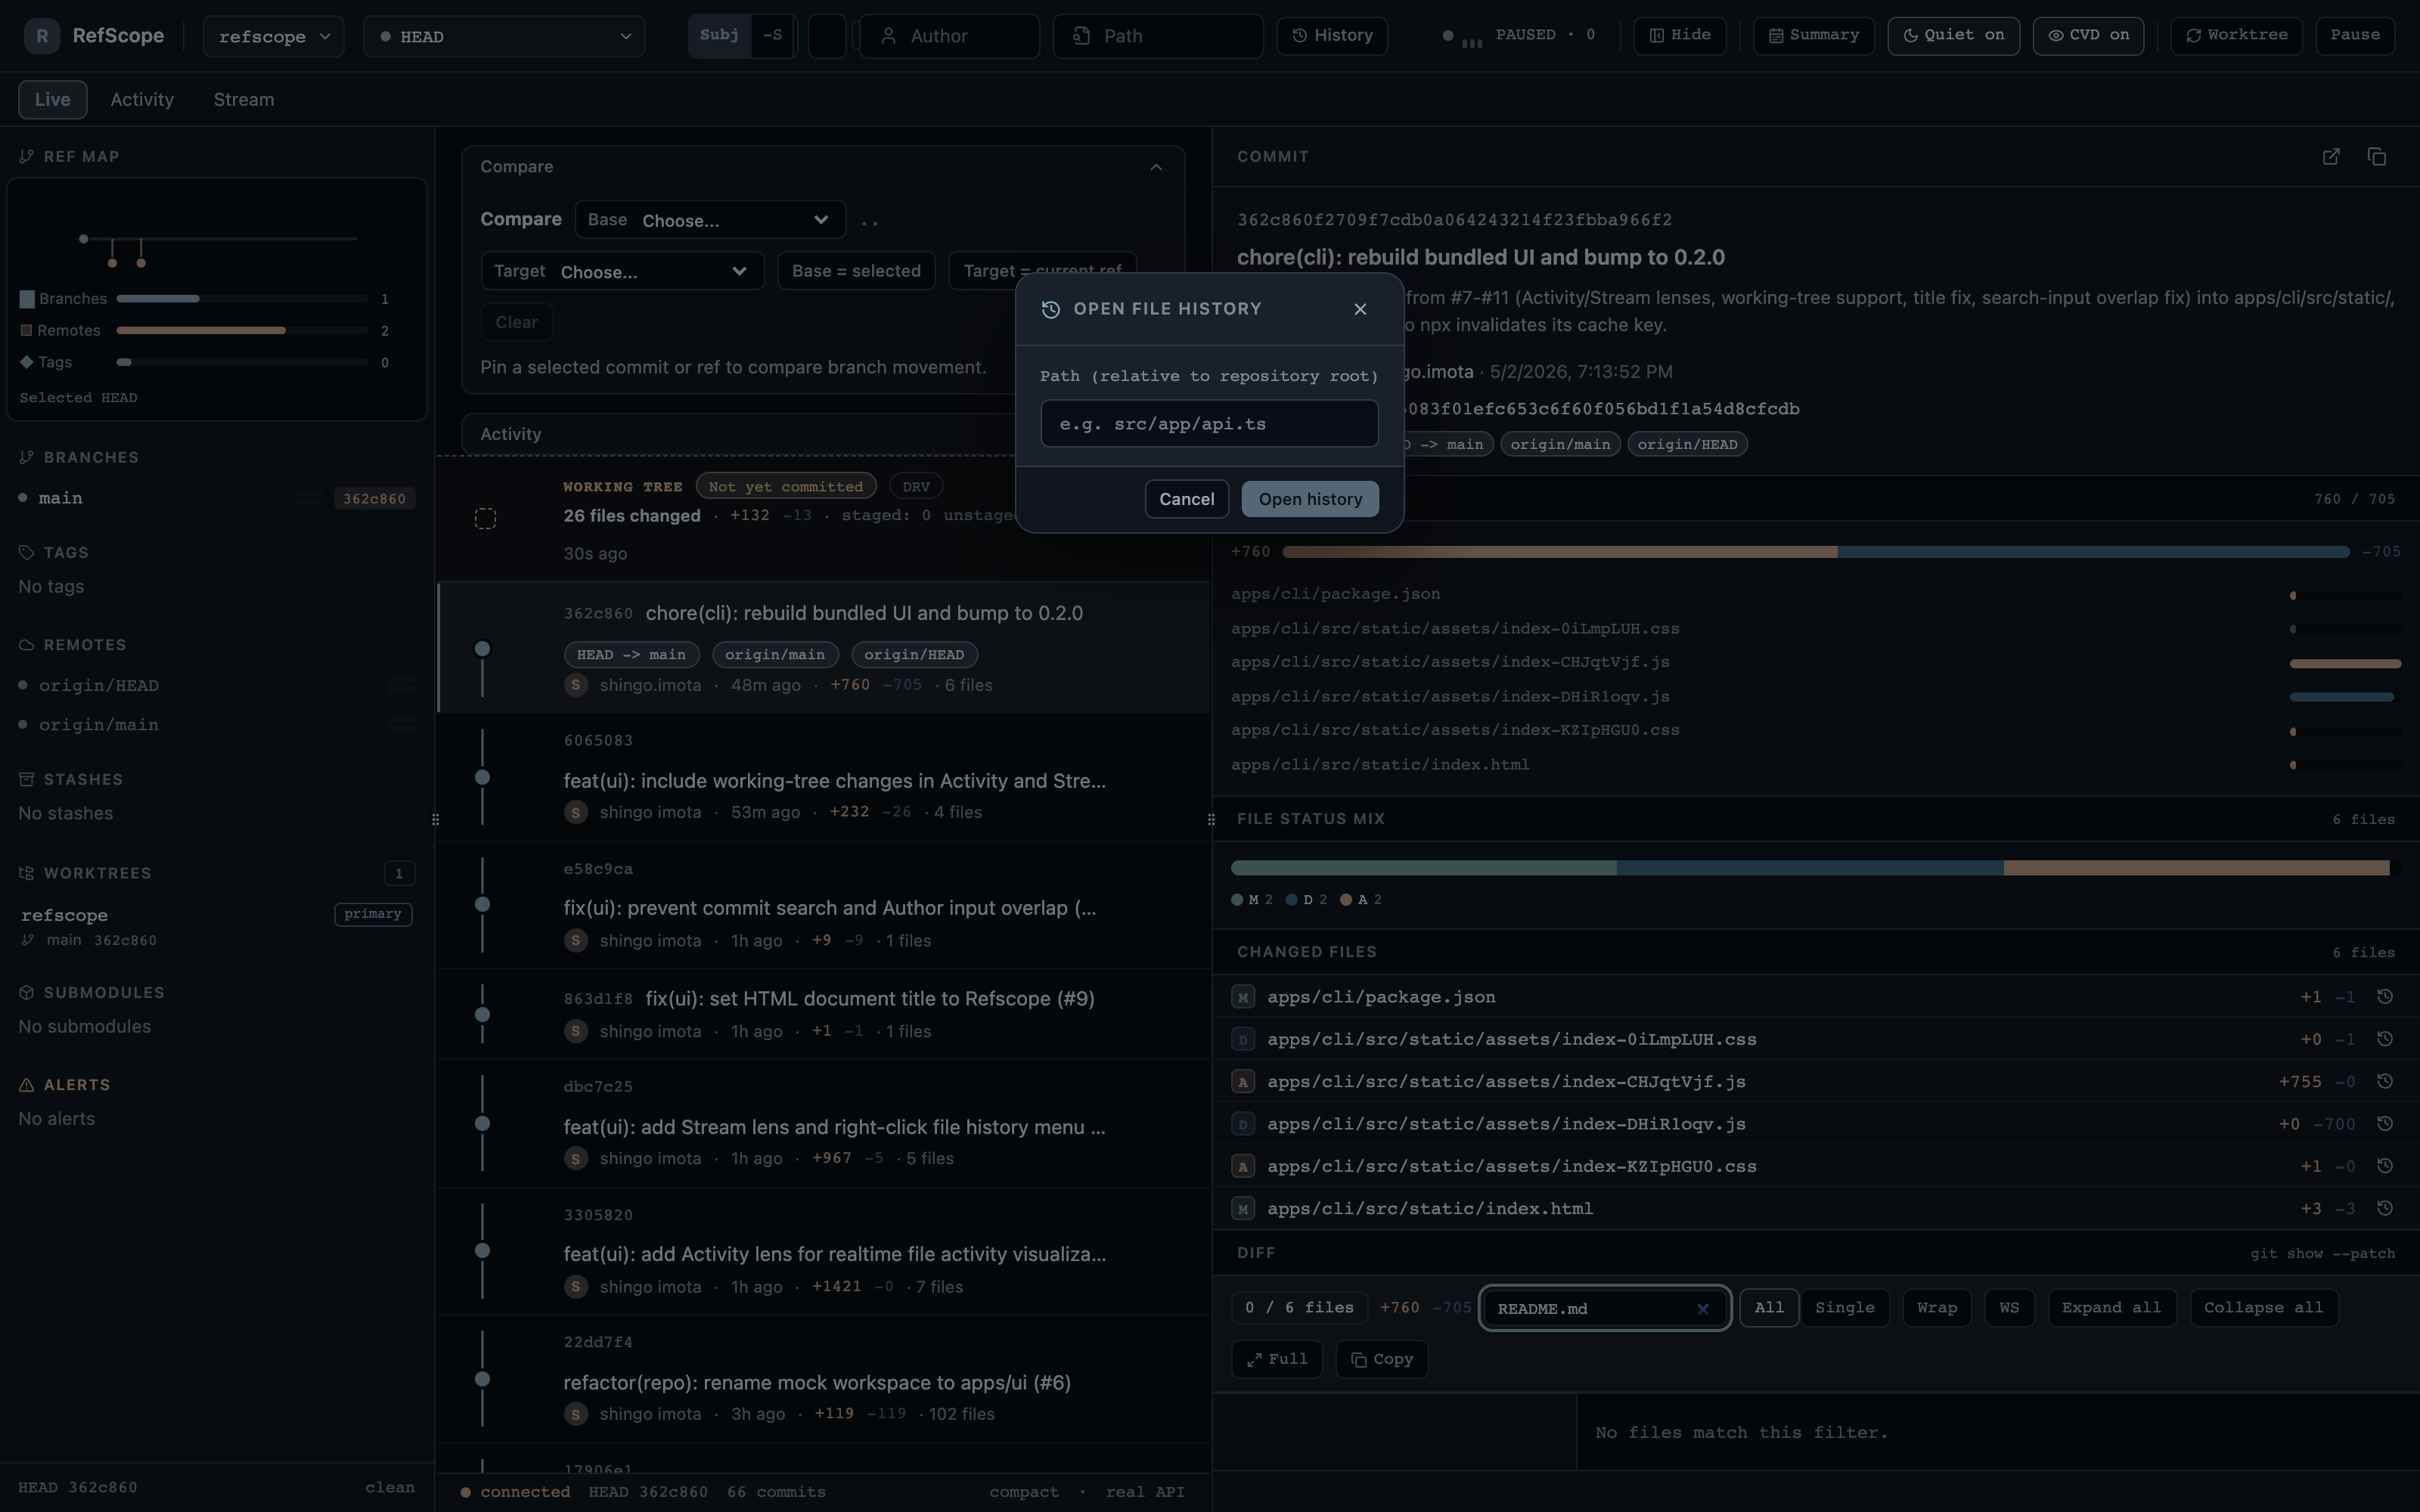This screenshot has width=2420, height=1512.
Task: Select the working tree dashed marker
Action: [485, 518]
